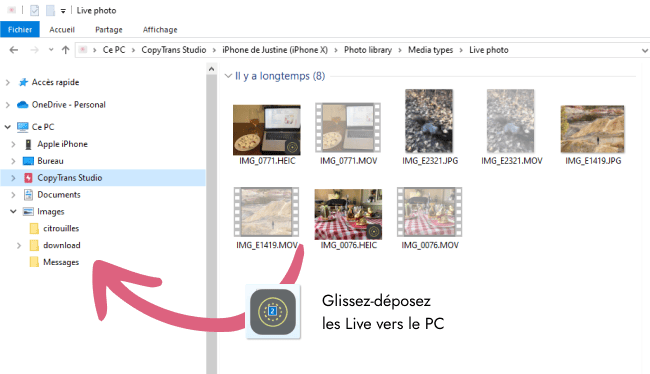
Task: Click the CopyTrans Studio red icon
Action: pos(28,178)
